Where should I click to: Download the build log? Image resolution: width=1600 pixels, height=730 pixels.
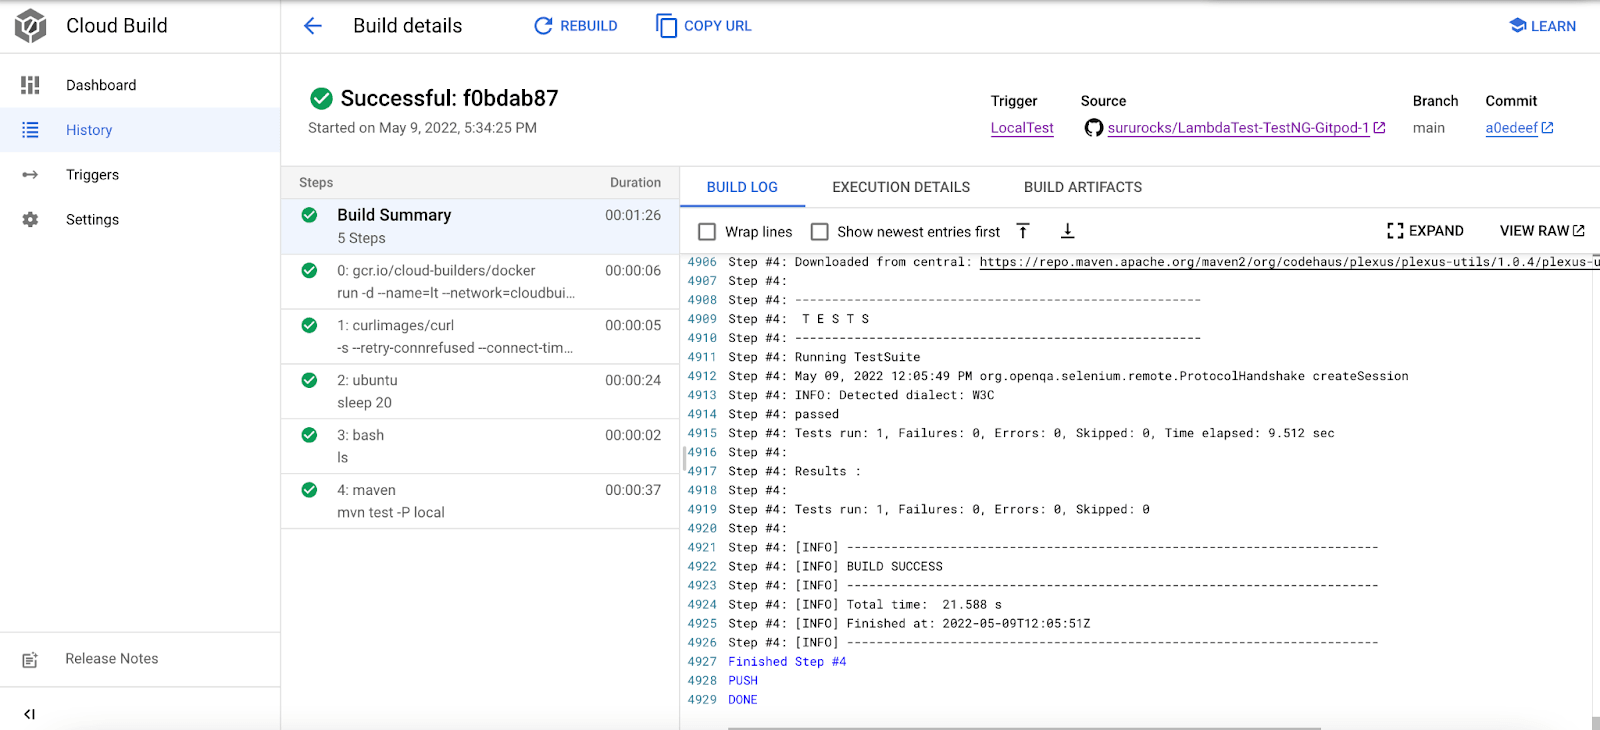[1067, 231]
